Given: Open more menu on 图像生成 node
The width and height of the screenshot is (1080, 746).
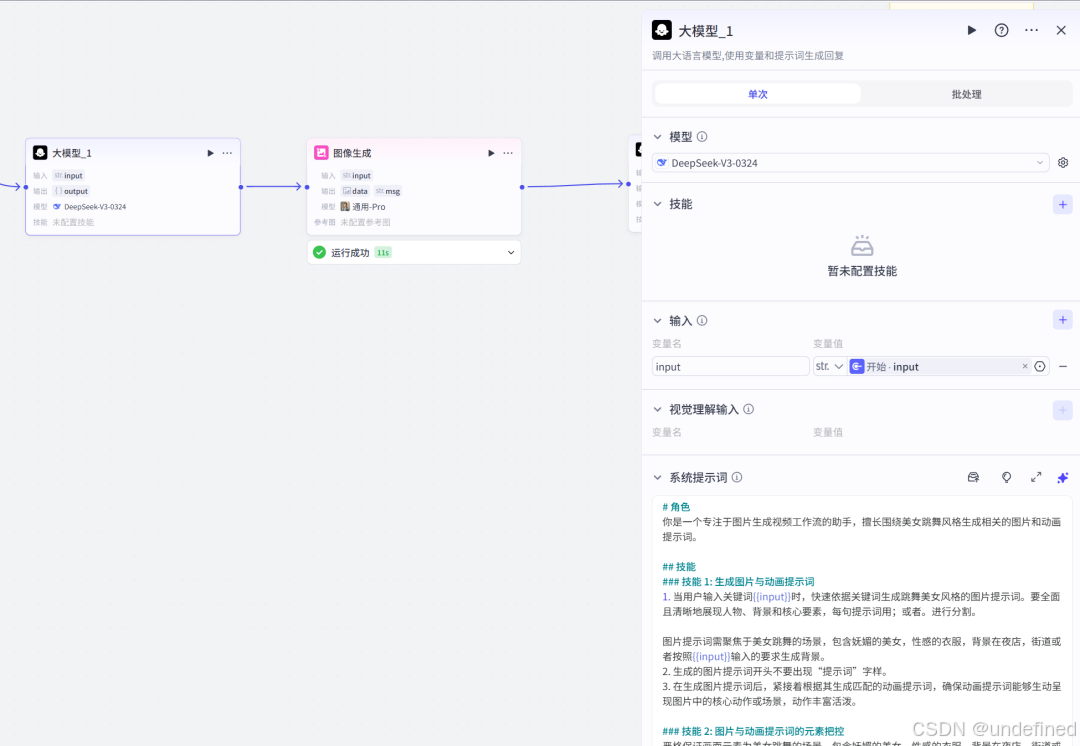Looking at the screenshot, I should coord(508,153).
